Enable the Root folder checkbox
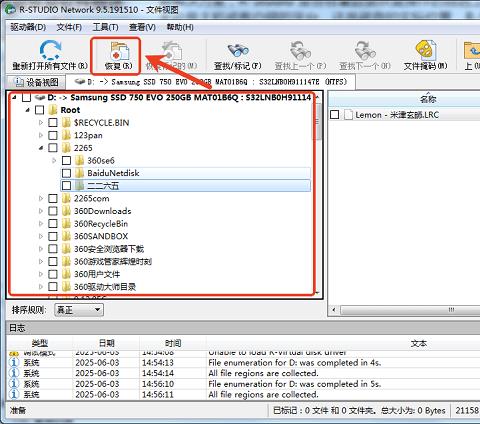The height and width of the screenshot is (424, 480). (x=40, y=110)
